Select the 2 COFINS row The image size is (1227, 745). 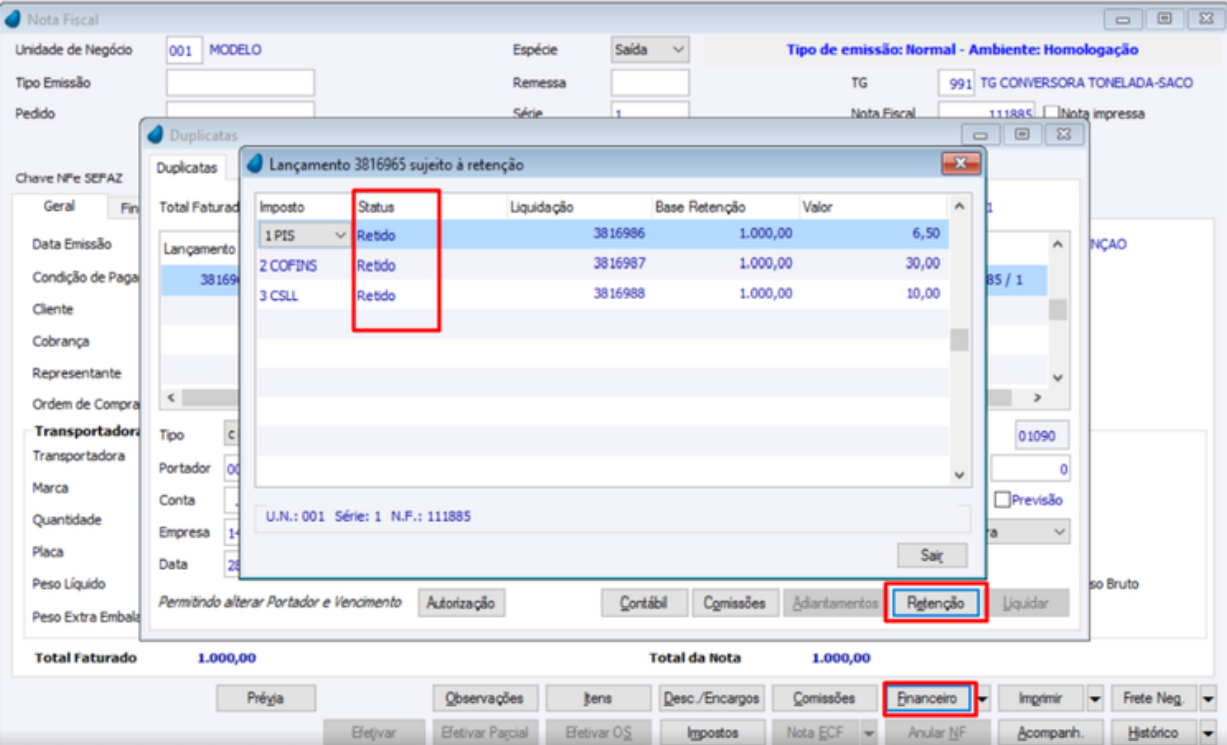pyautogui.click(x=600, y=265)
